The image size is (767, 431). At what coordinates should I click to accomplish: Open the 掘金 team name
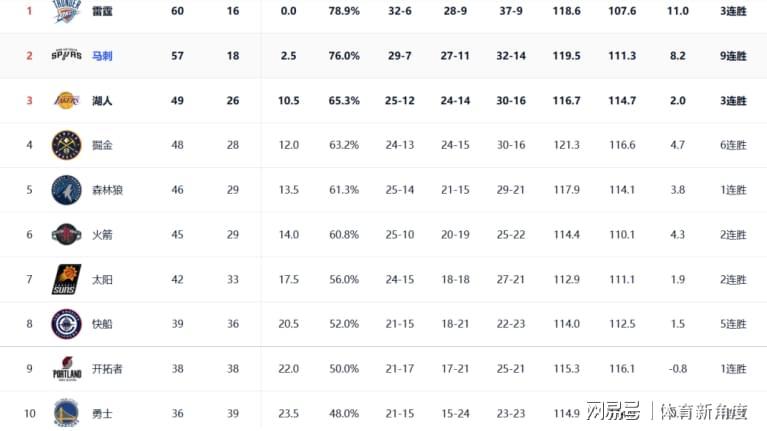(x=102, y=145)
